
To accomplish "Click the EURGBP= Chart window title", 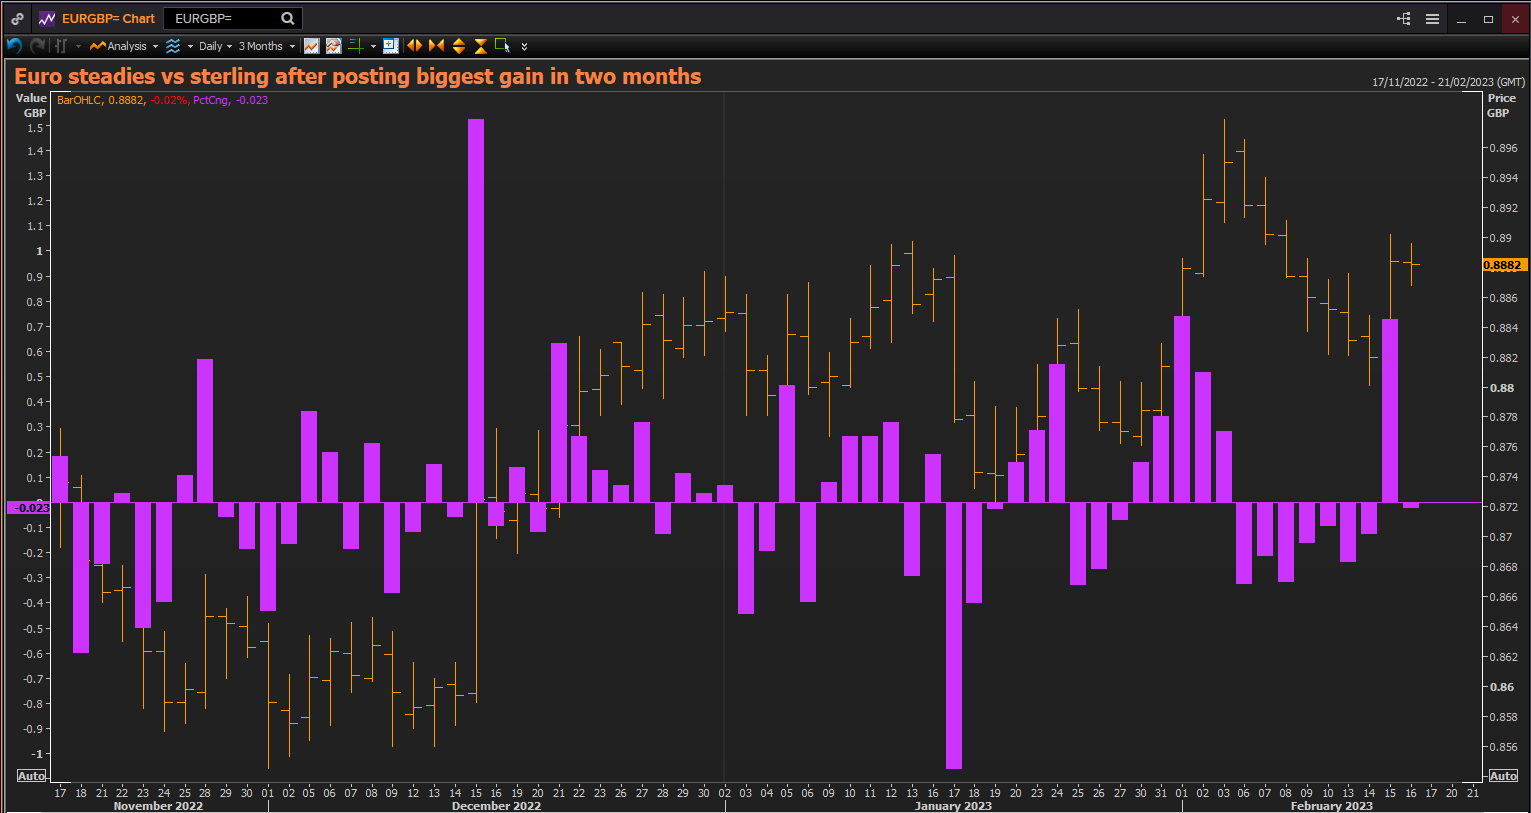I will [x=109, y=18].
